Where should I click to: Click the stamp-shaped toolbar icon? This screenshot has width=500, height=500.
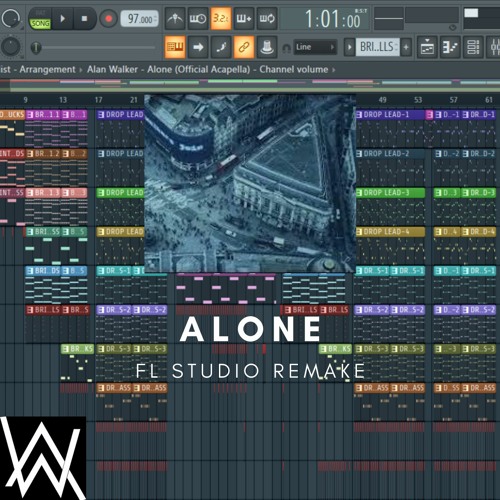[x=267, y=47]
